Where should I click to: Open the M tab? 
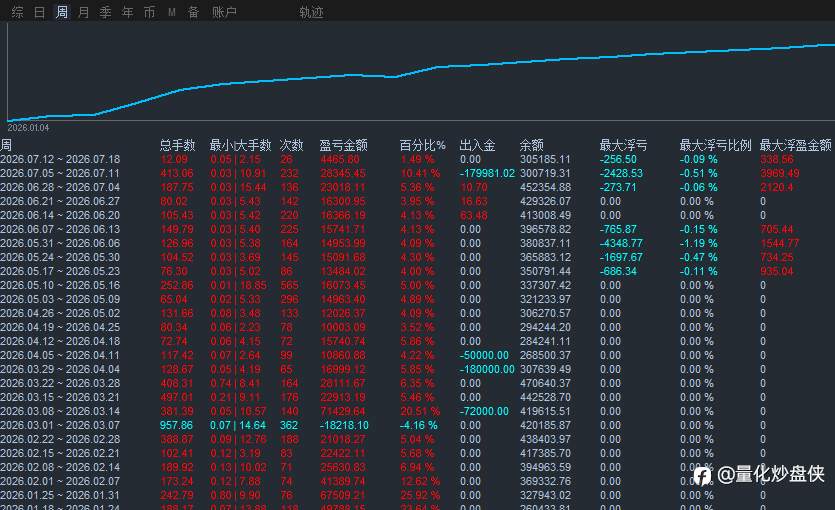(x=171, y=12)
